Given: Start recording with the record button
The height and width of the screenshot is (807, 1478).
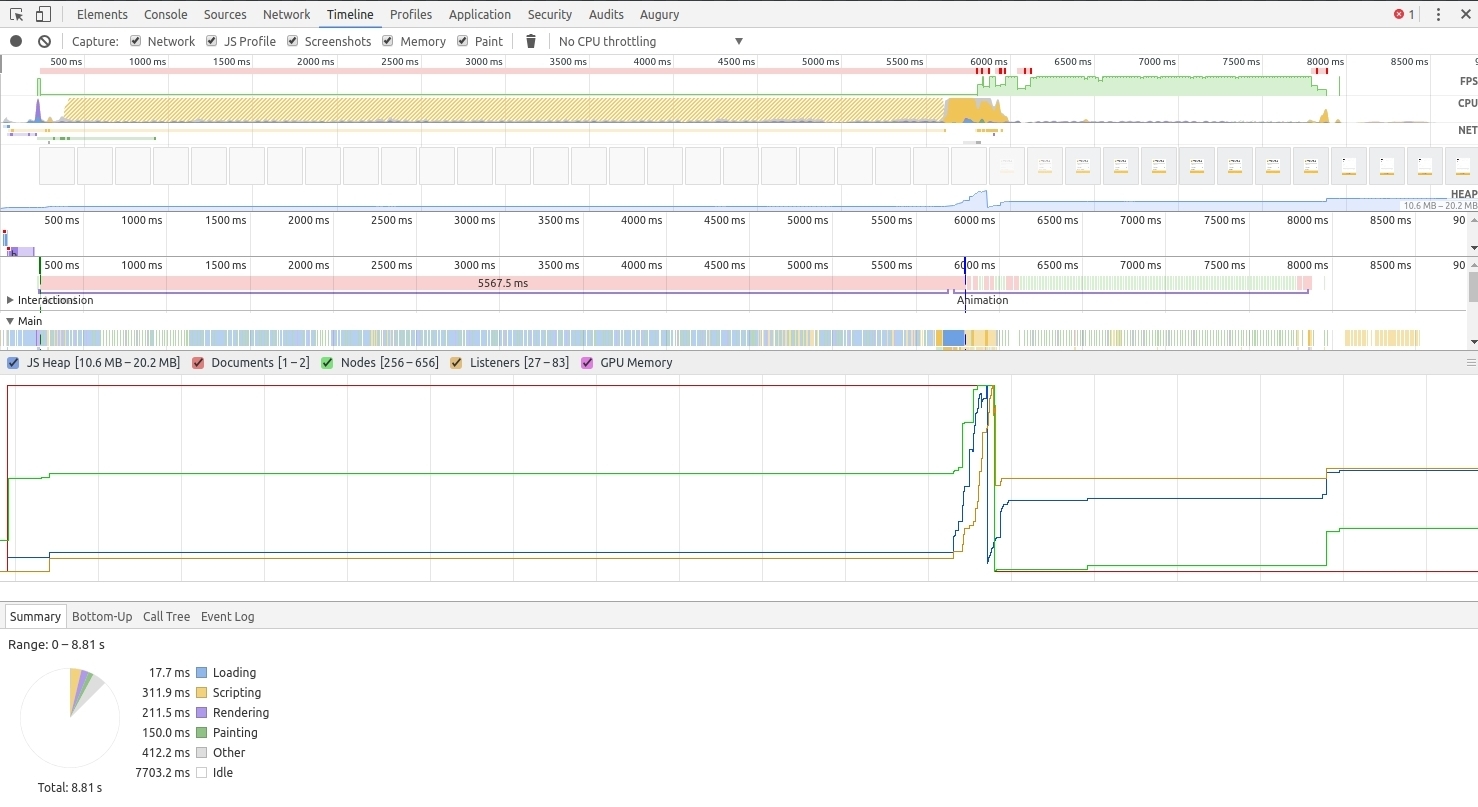Looking at the screenshot, I should click(16, 41).
